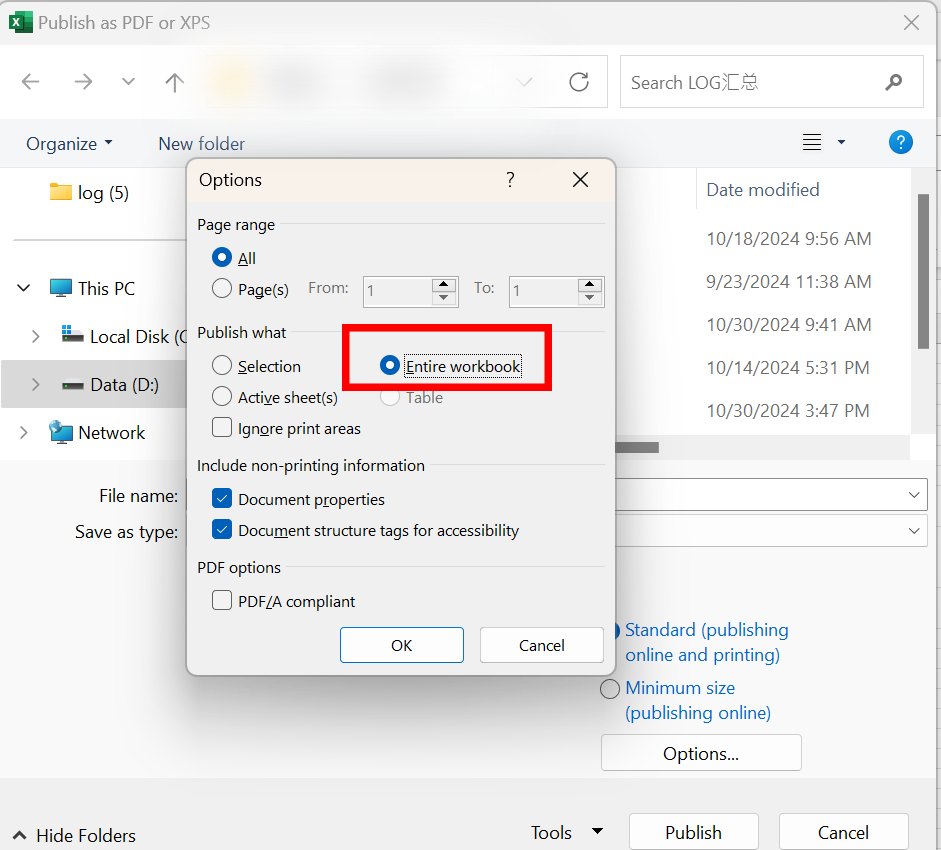Expand the Local Disk (C:) tree node
The image size is (941, 850).
(x=37, y=336)
